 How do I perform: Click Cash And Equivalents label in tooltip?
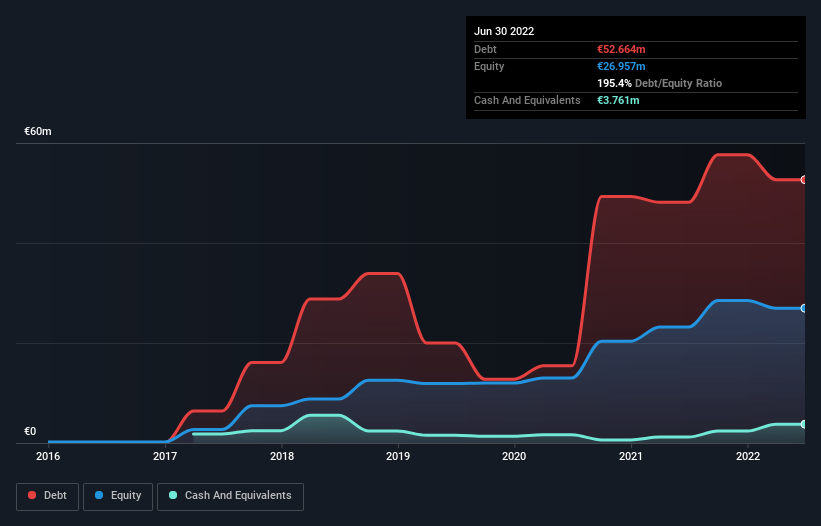pyautogui.click(x=527, y=100)
